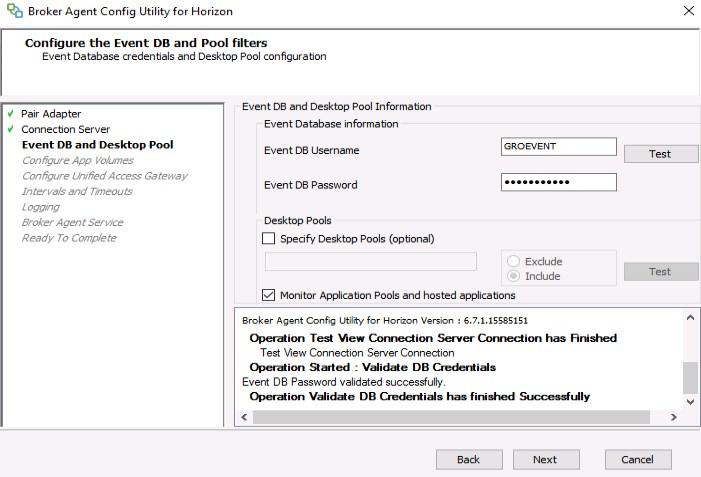This screenshot has width=701, height=477.
Task: Click the 'Event Database information' group label
Action: pos(331,124)
